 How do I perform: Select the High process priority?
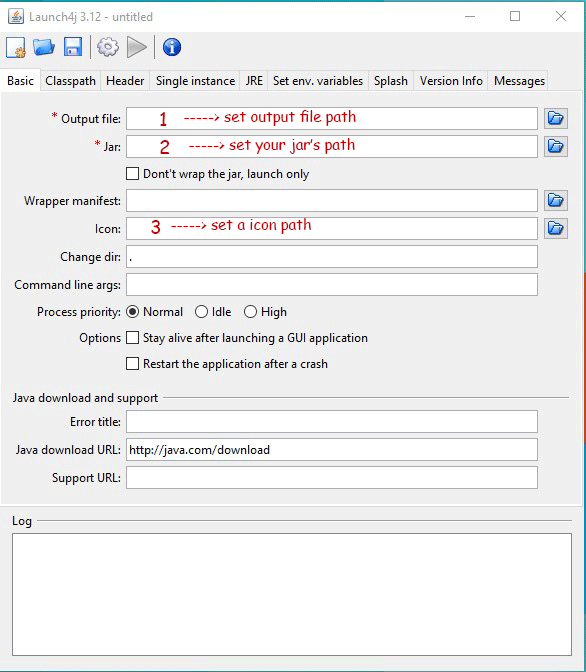point(250,312)
